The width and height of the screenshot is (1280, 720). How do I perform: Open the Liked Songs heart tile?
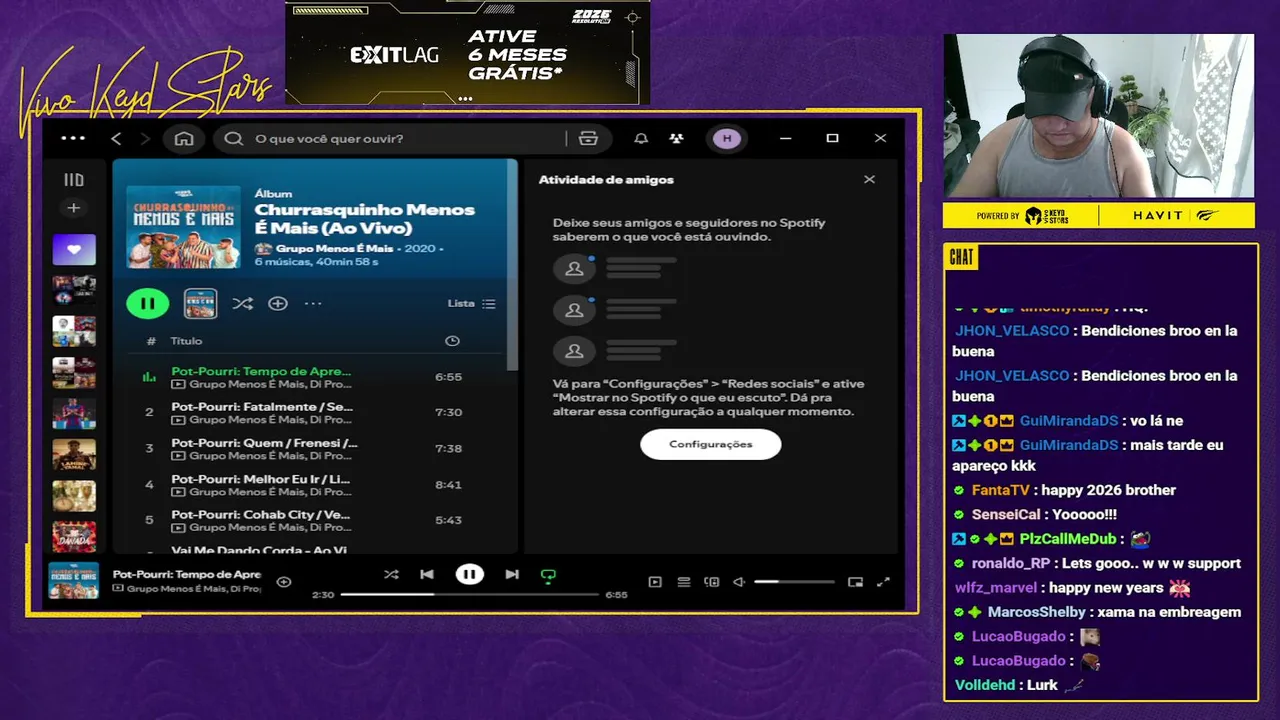click(74, 250)
